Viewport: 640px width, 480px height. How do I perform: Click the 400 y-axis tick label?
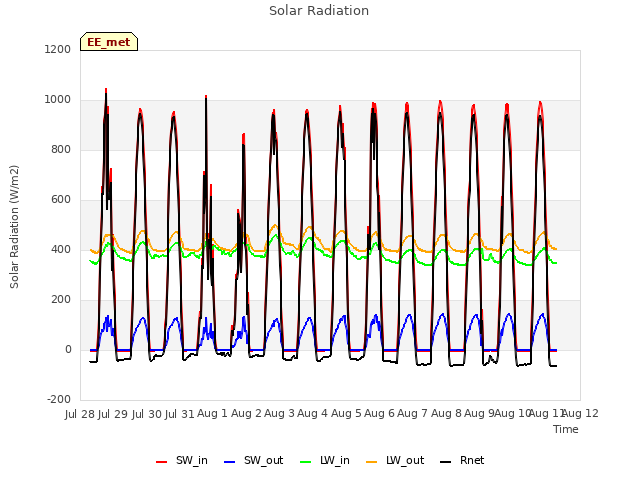(x=61, y=249)
